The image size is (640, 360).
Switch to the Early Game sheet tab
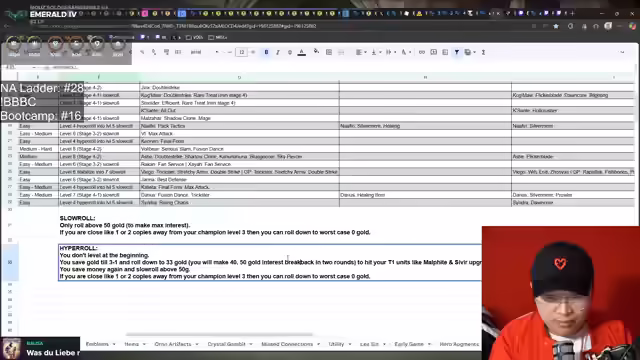[x=409, y=344]
